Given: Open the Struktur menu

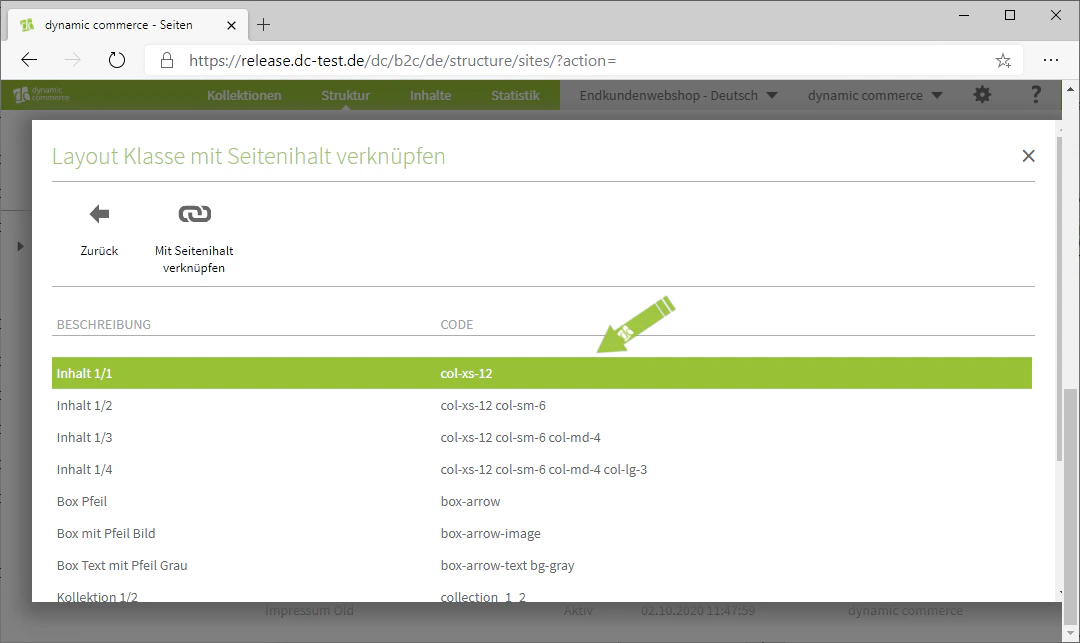Looking at the screenshot, I should pos(345,95).
